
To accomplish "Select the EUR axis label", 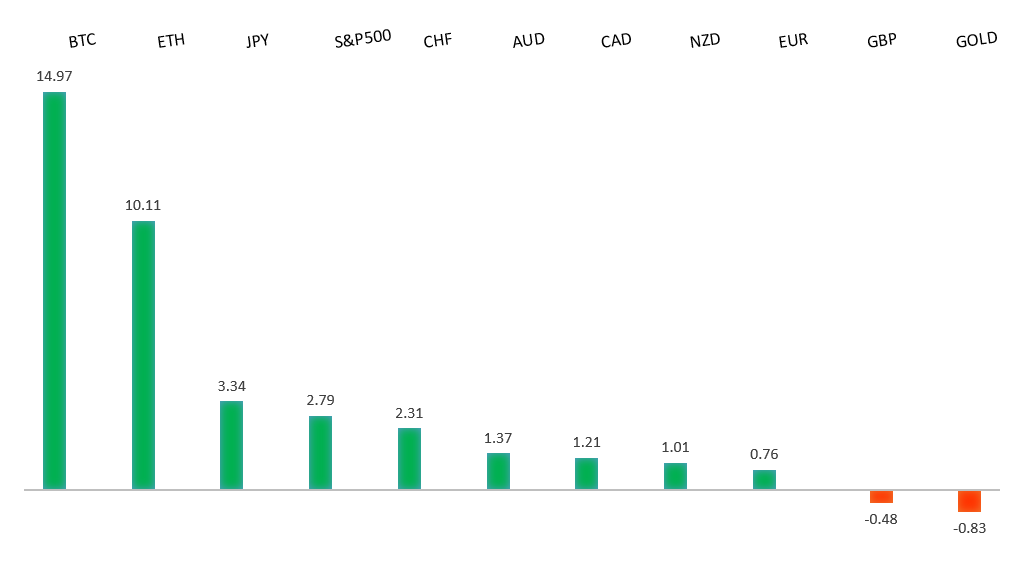I will tap(793, 41).
